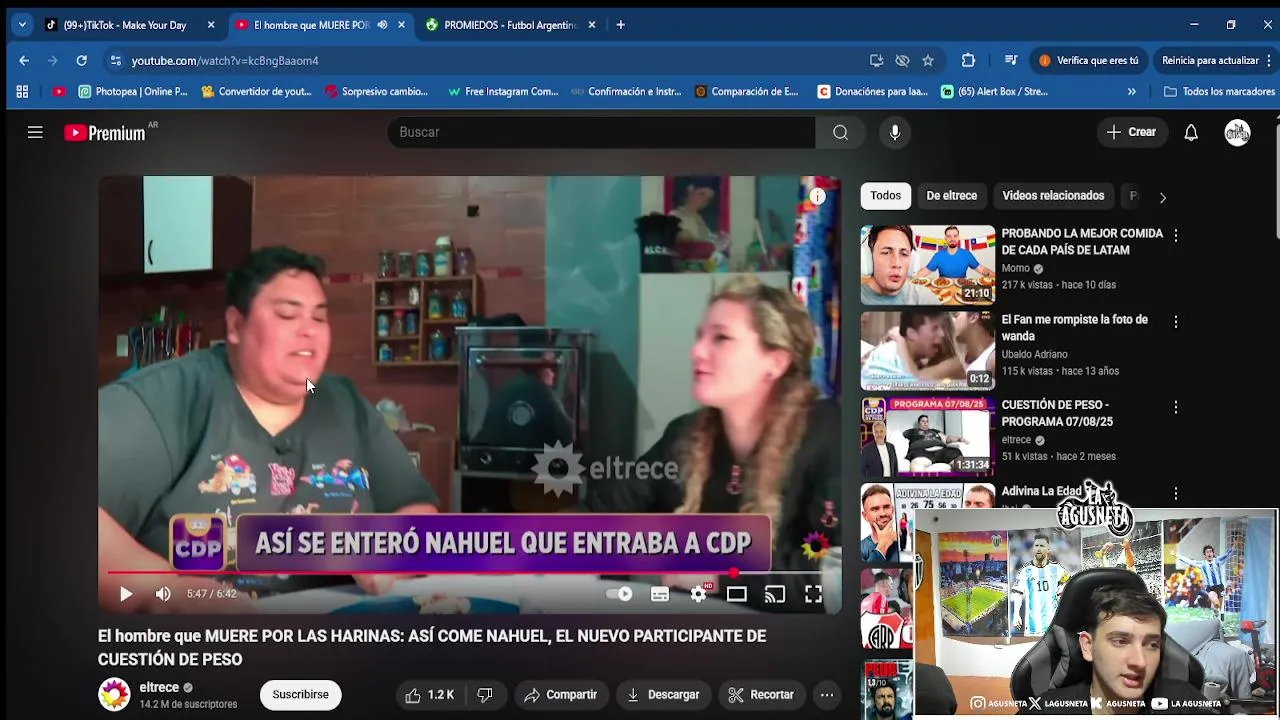Open Photopea Online bookmark

pos(132,91)
